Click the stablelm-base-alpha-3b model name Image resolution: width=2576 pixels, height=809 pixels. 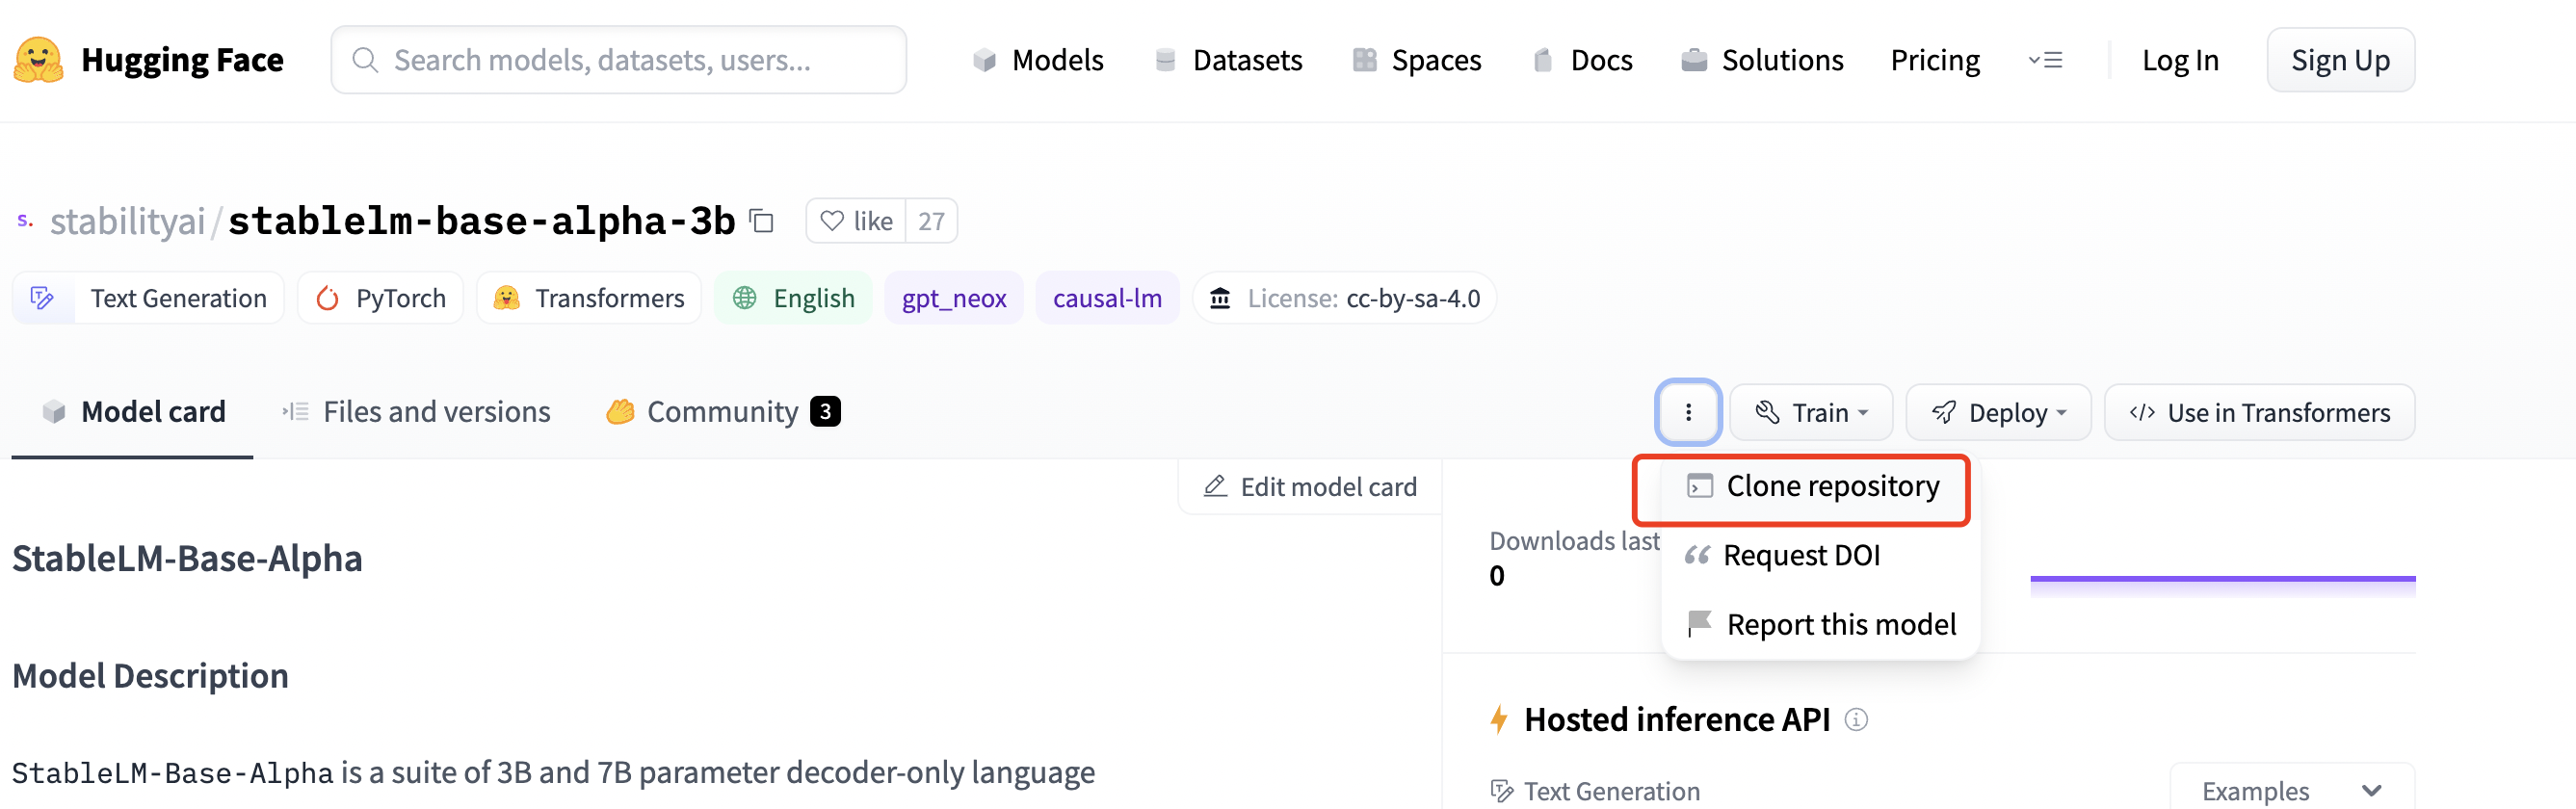[482, 221]
